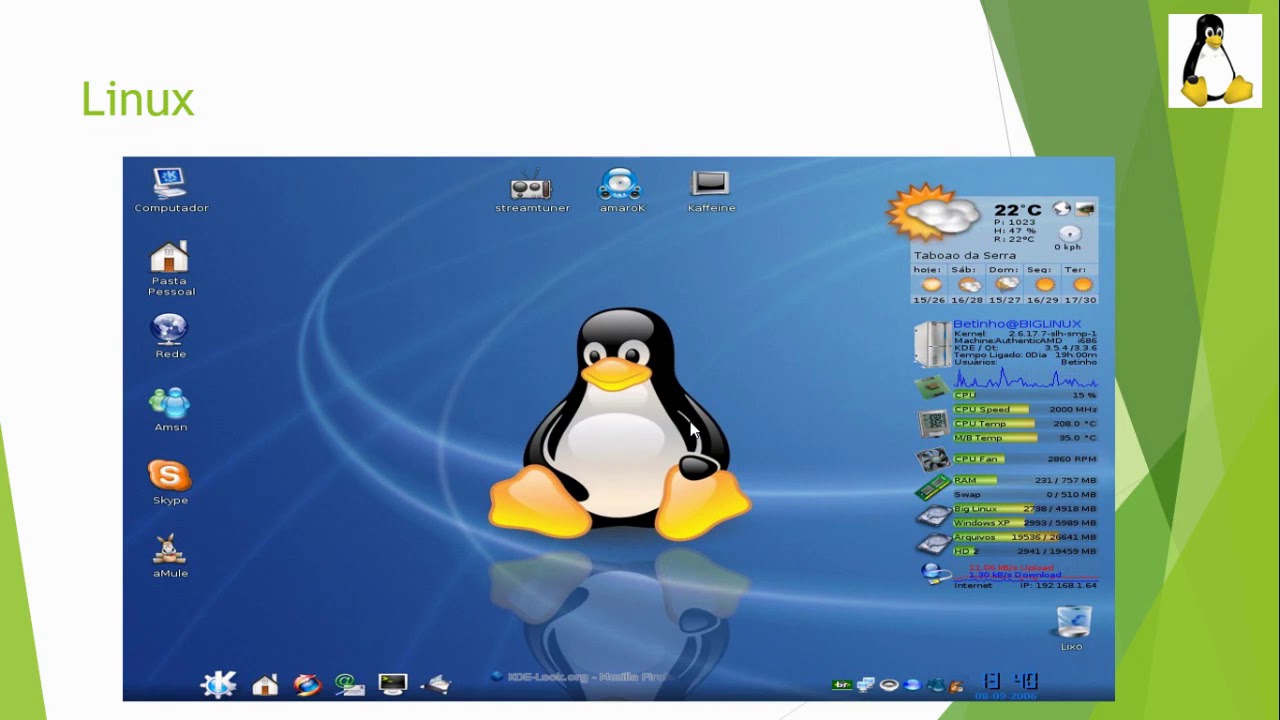Image resolution: width=1280 pixels, height=720 pixels.
Task: Select the Dom forecast day
Action: (1004, 285)
